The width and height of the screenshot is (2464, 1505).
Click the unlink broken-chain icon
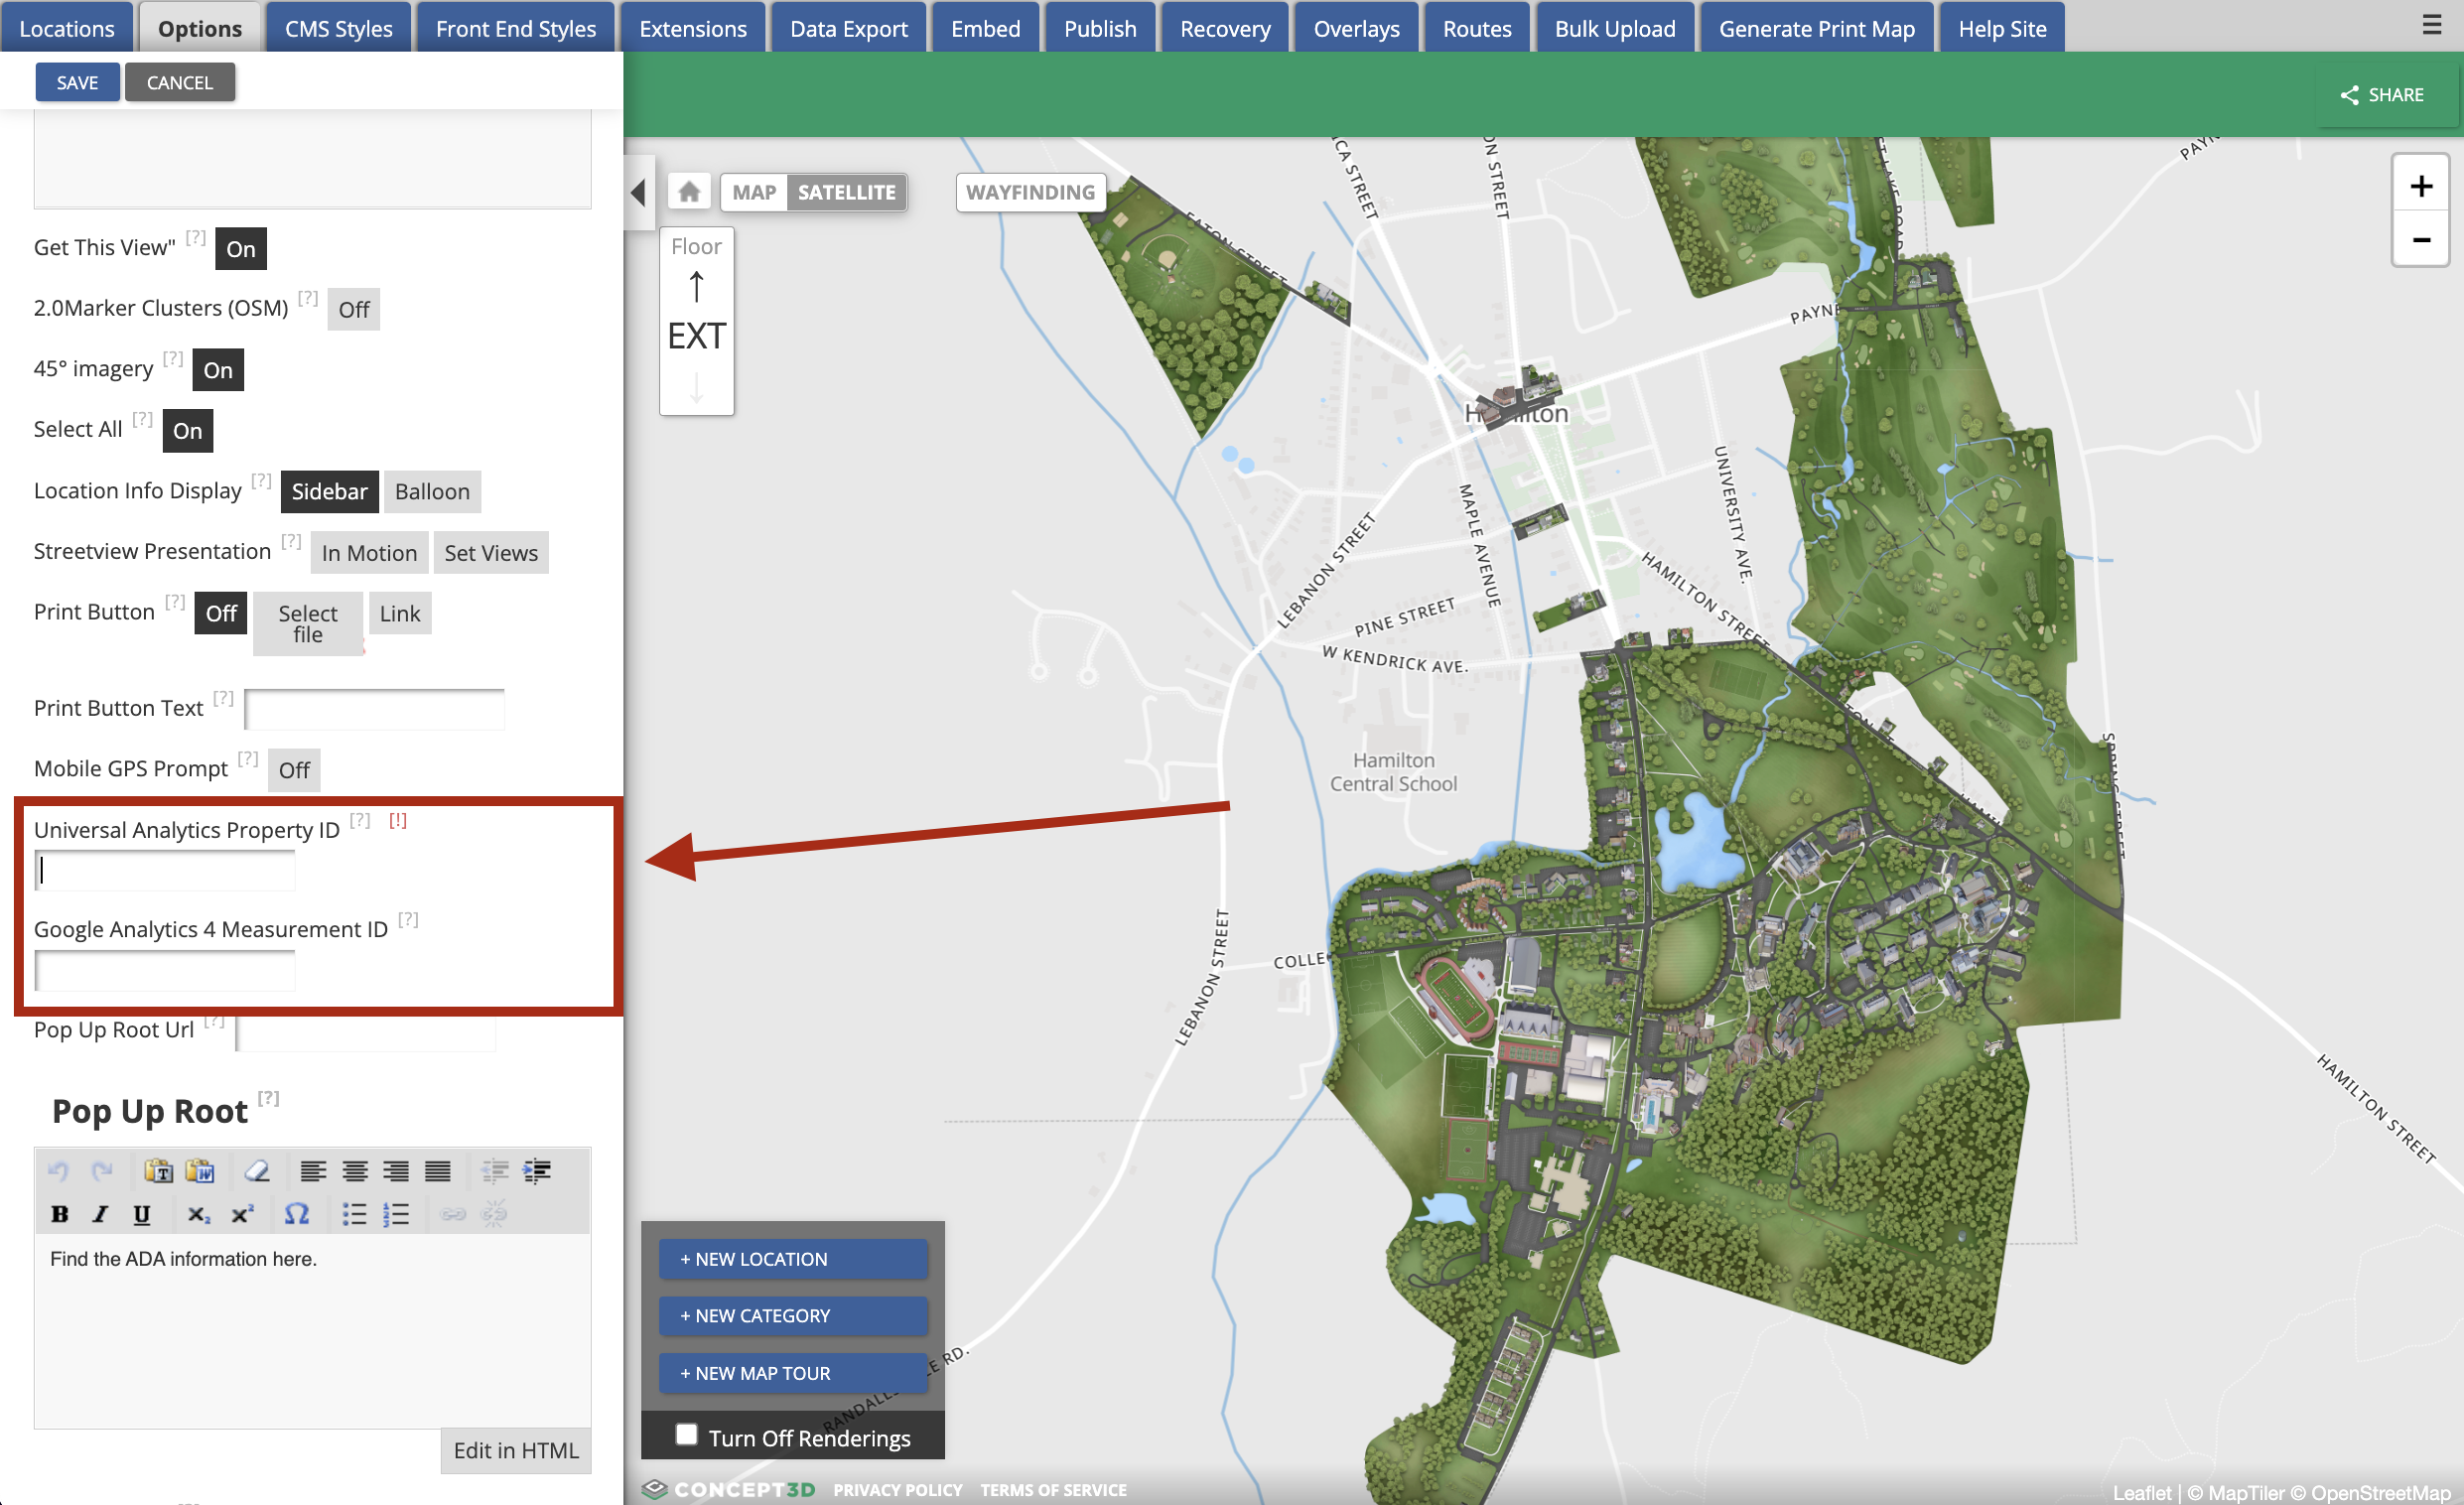tap(494, 1214)
